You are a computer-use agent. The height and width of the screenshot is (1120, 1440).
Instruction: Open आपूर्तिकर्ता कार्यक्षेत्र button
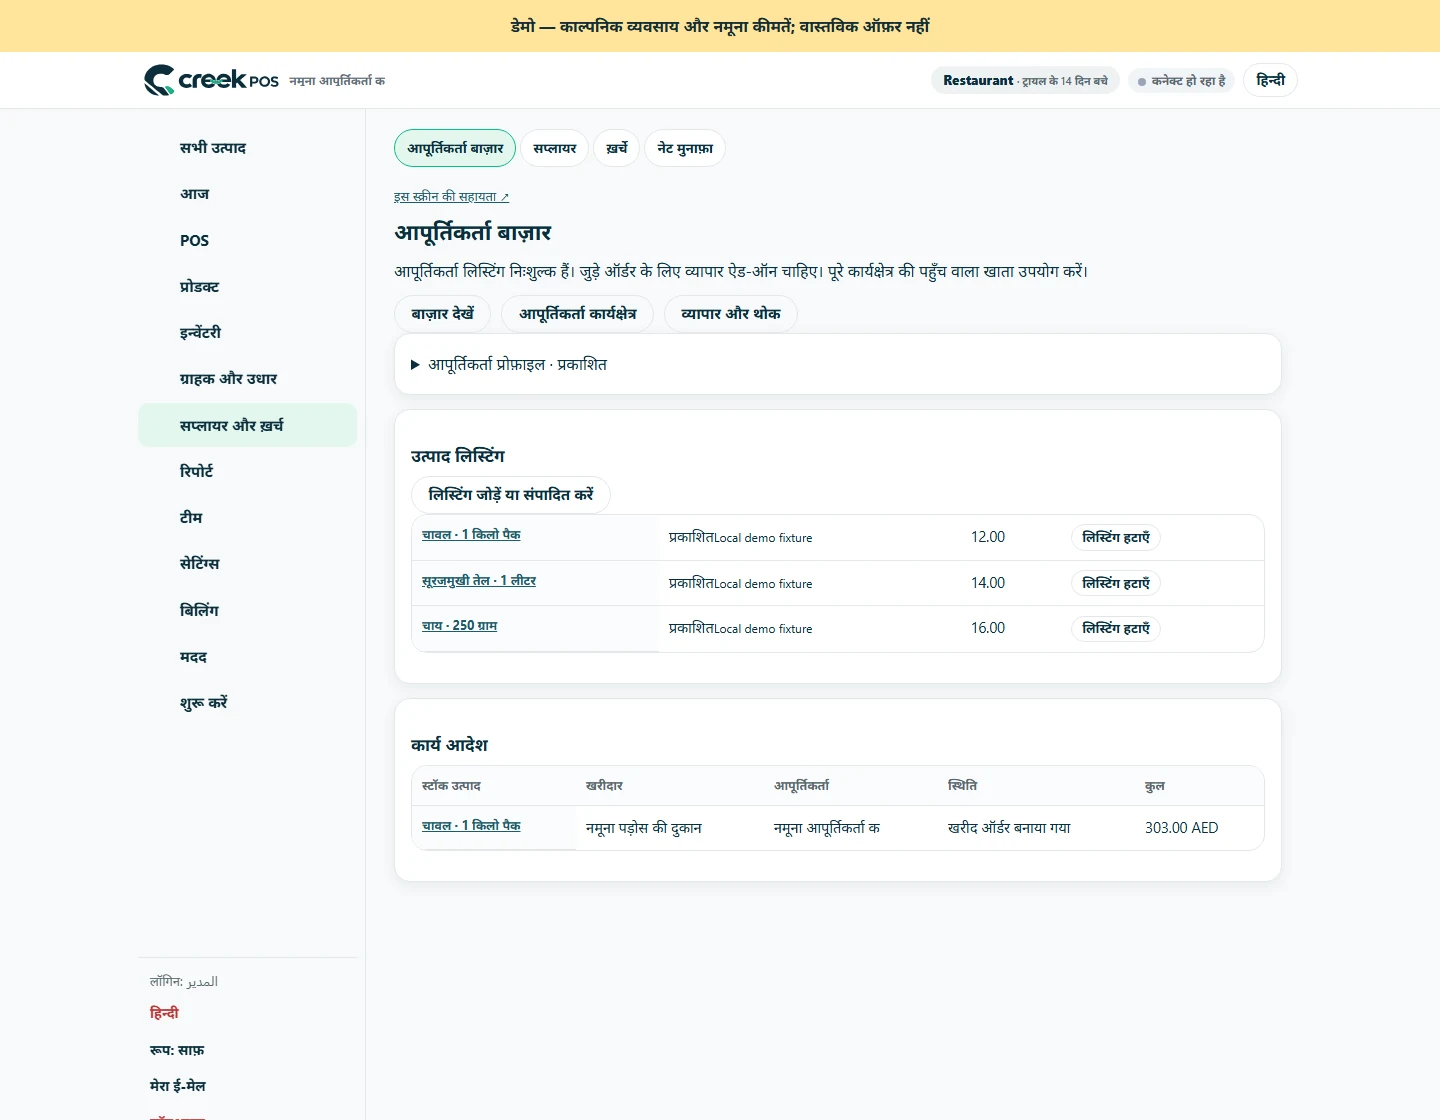pos(577,314)
